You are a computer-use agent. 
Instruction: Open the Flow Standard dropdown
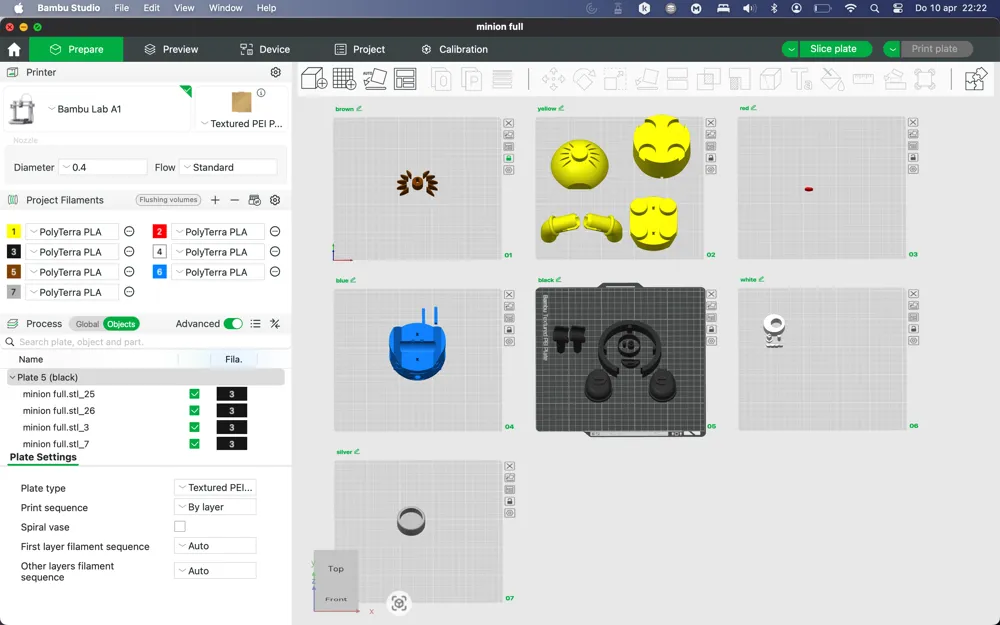[x=228, y=167]
